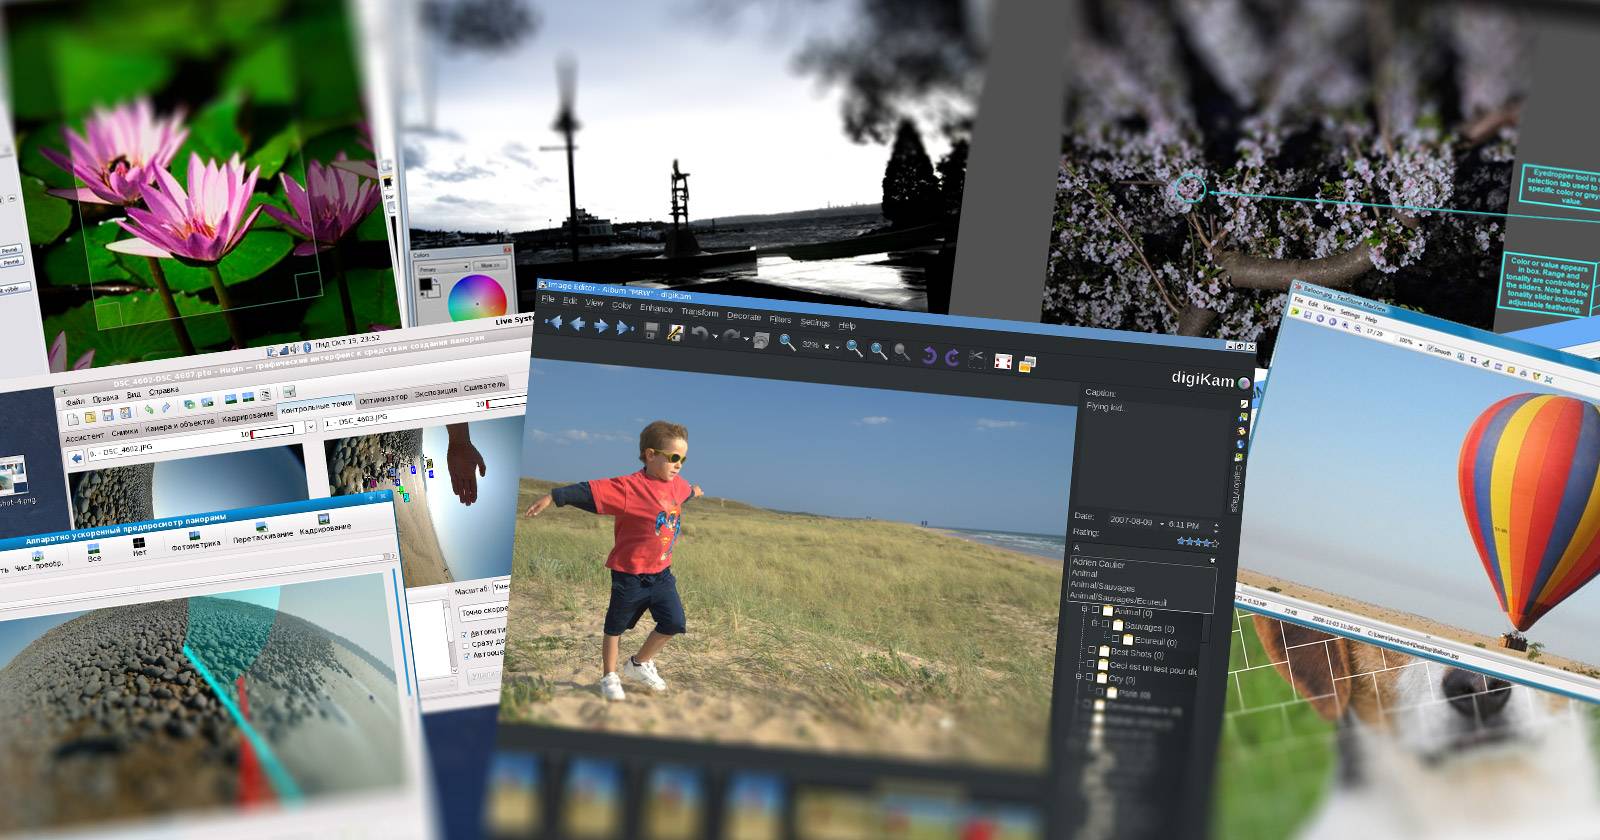Collapse the City tag tree node
1600x840 pixels.
point(1078,677)
